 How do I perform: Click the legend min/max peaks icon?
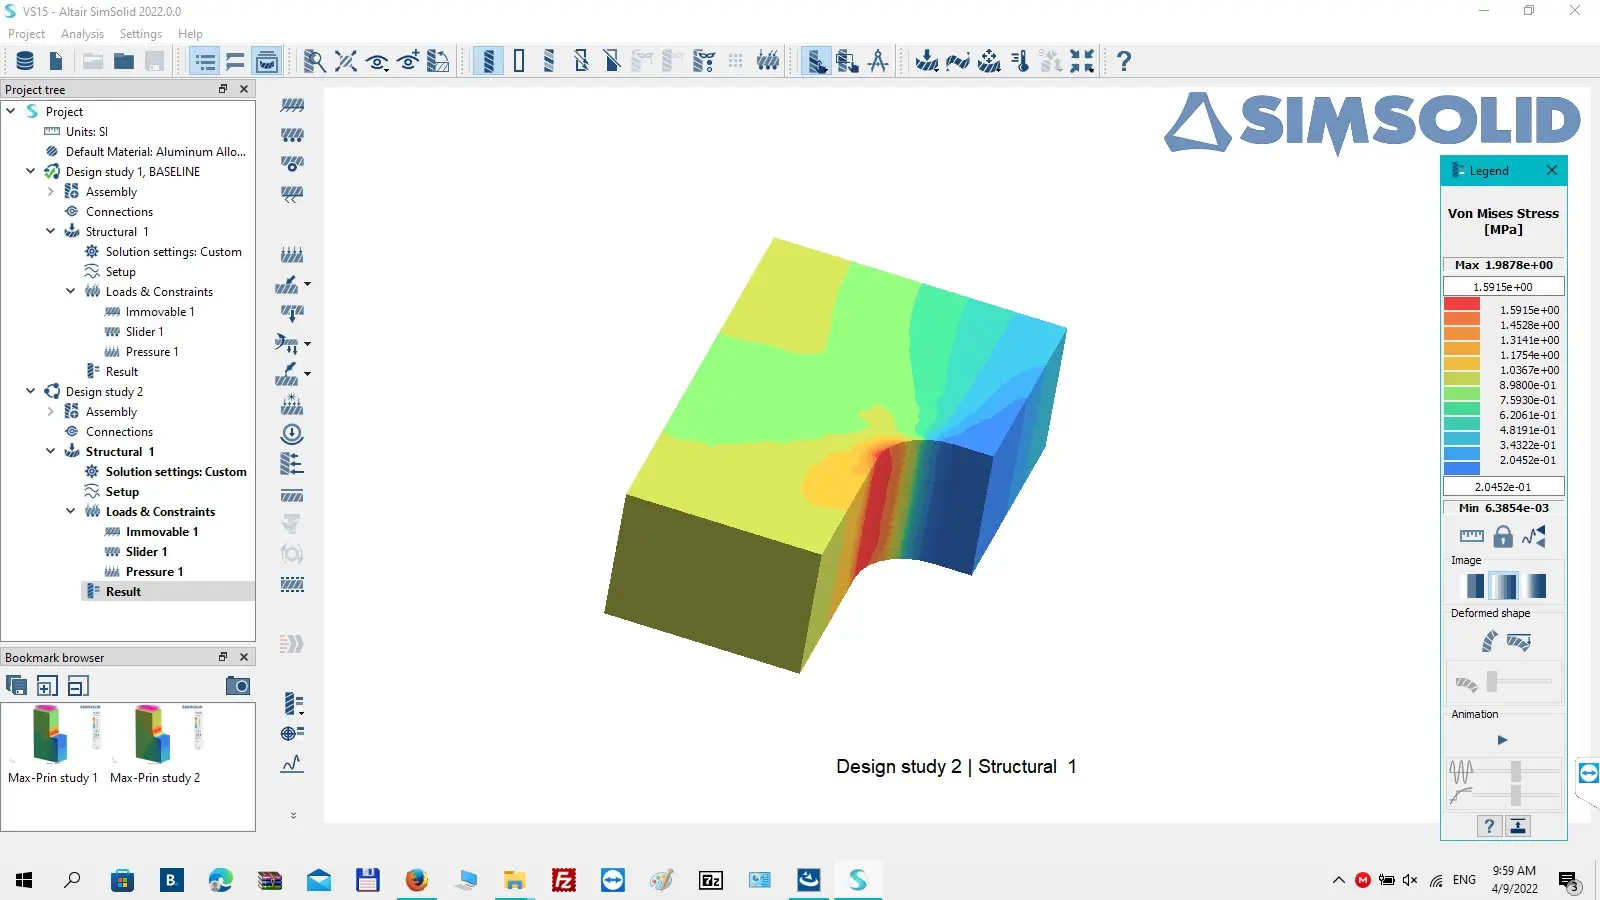(1534, 537)
